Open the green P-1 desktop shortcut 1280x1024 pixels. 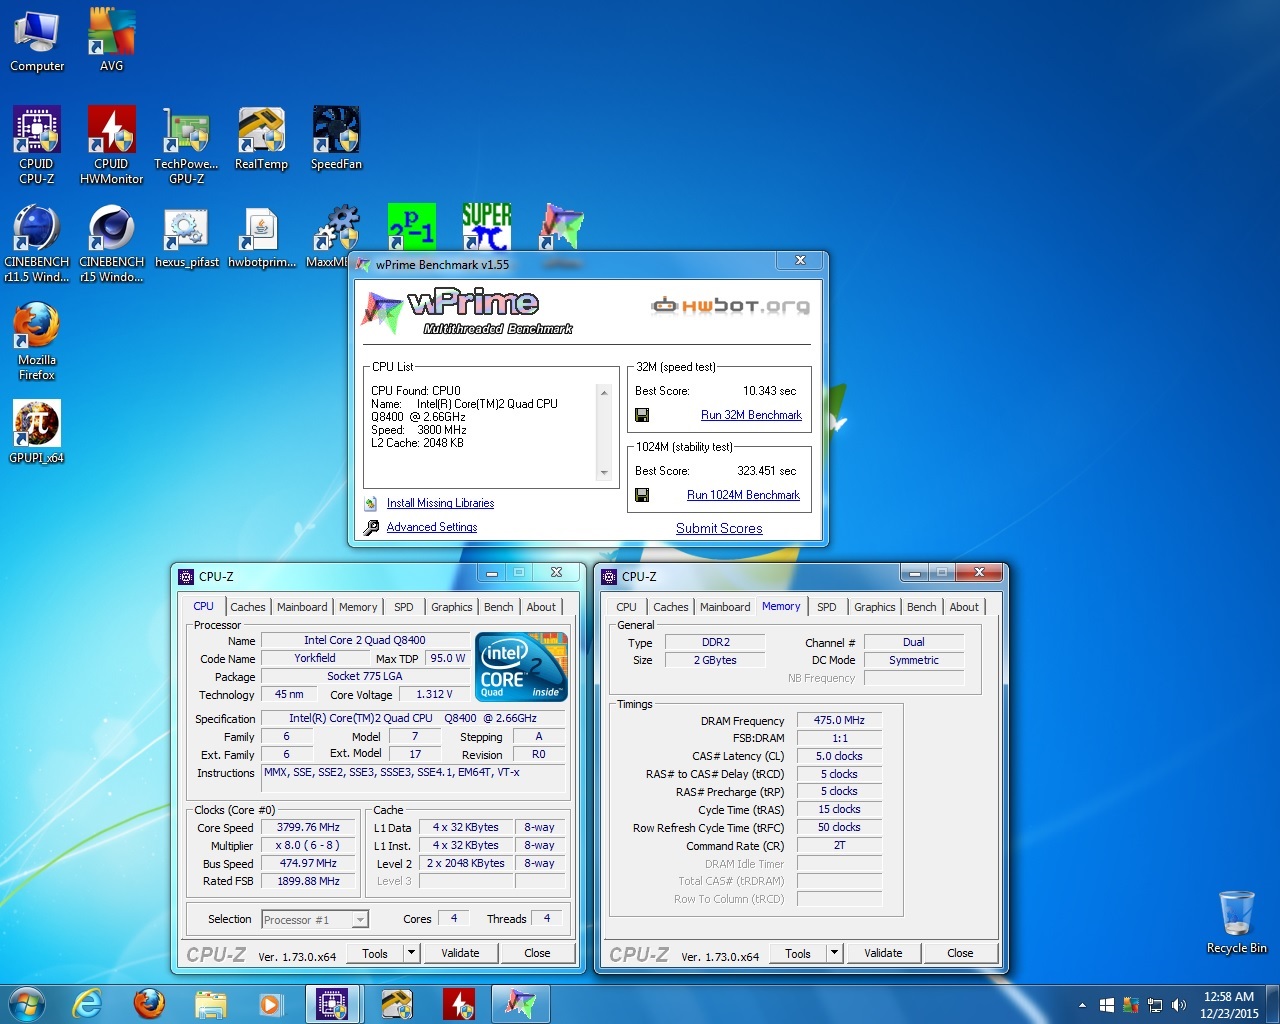point(411,227)
